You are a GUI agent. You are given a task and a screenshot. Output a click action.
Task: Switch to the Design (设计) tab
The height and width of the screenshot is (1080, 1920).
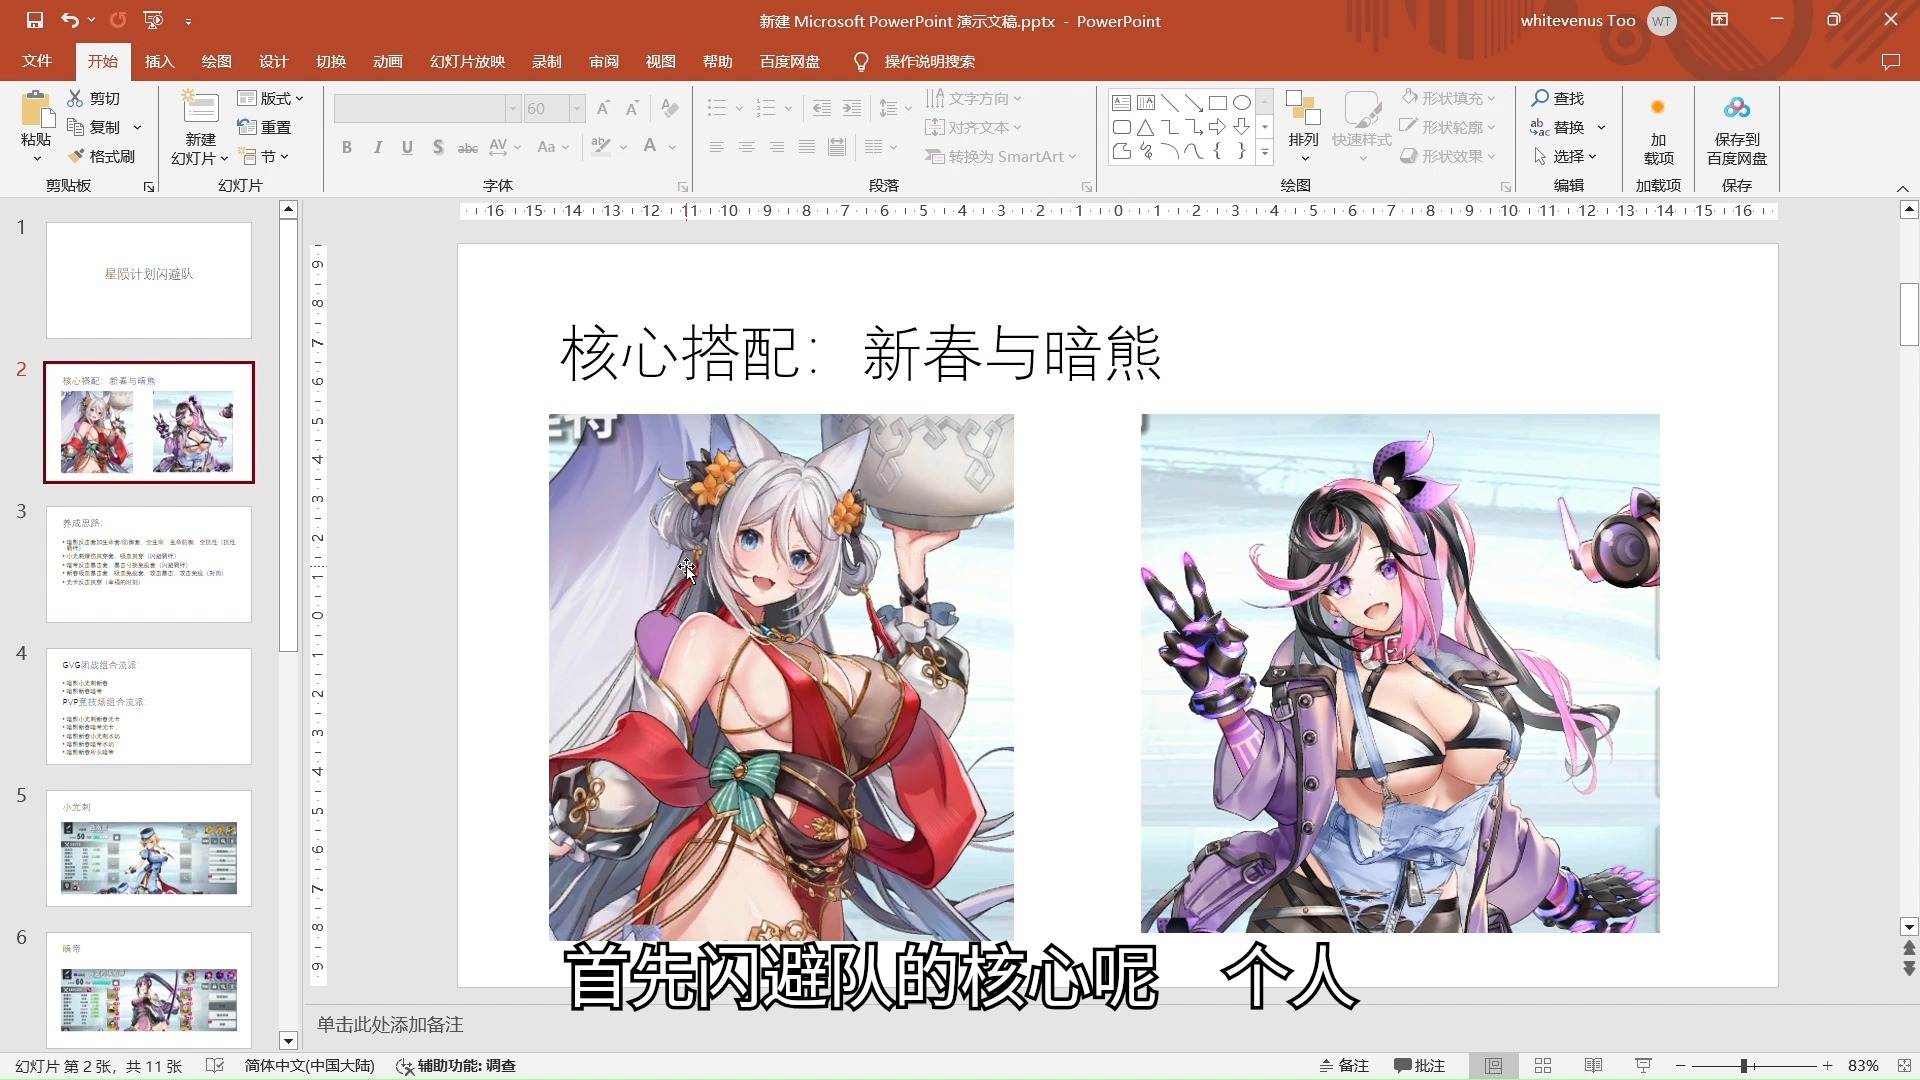274,62
